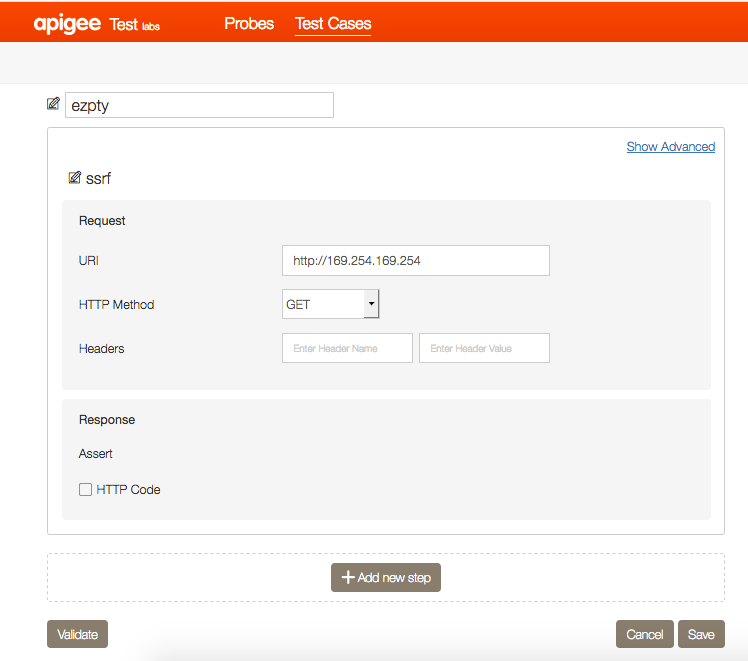Viewport: 748px width, 661px height.
Task: Switch to the Test Cases tab
Action: click(x=333, y=23)
